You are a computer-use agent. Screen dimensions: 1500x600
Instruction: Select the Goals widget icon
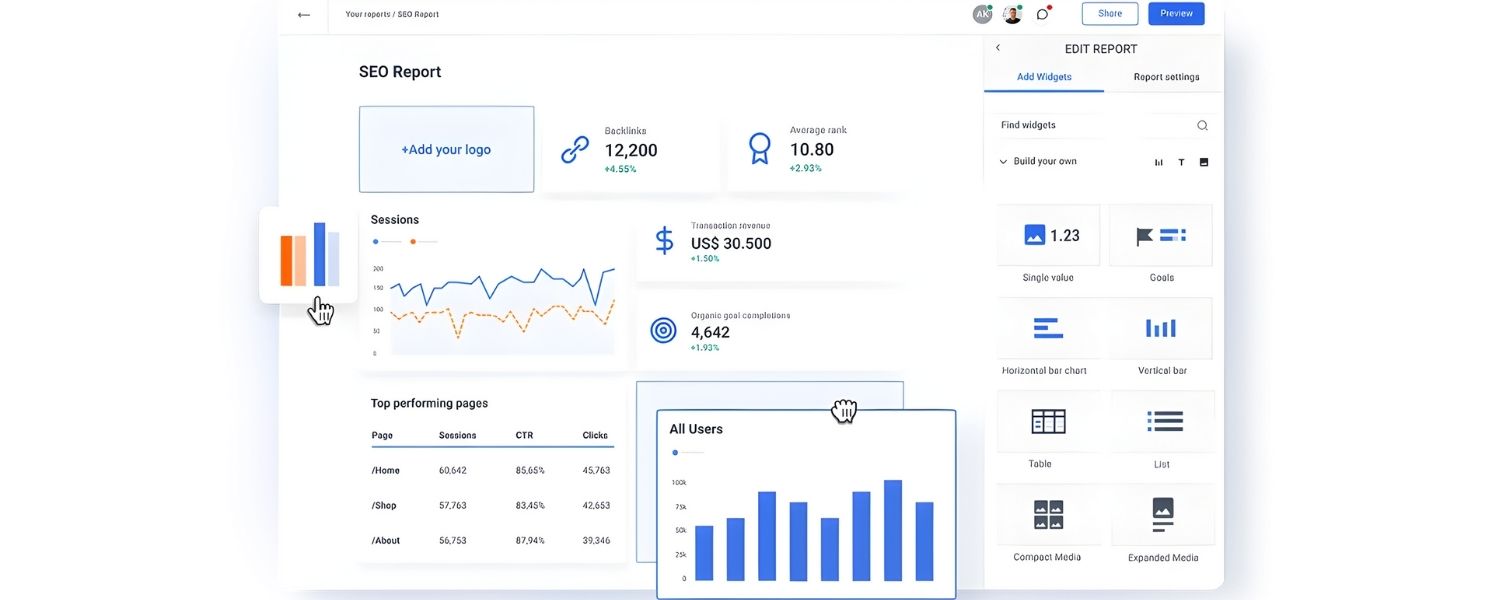(1160, 234)
